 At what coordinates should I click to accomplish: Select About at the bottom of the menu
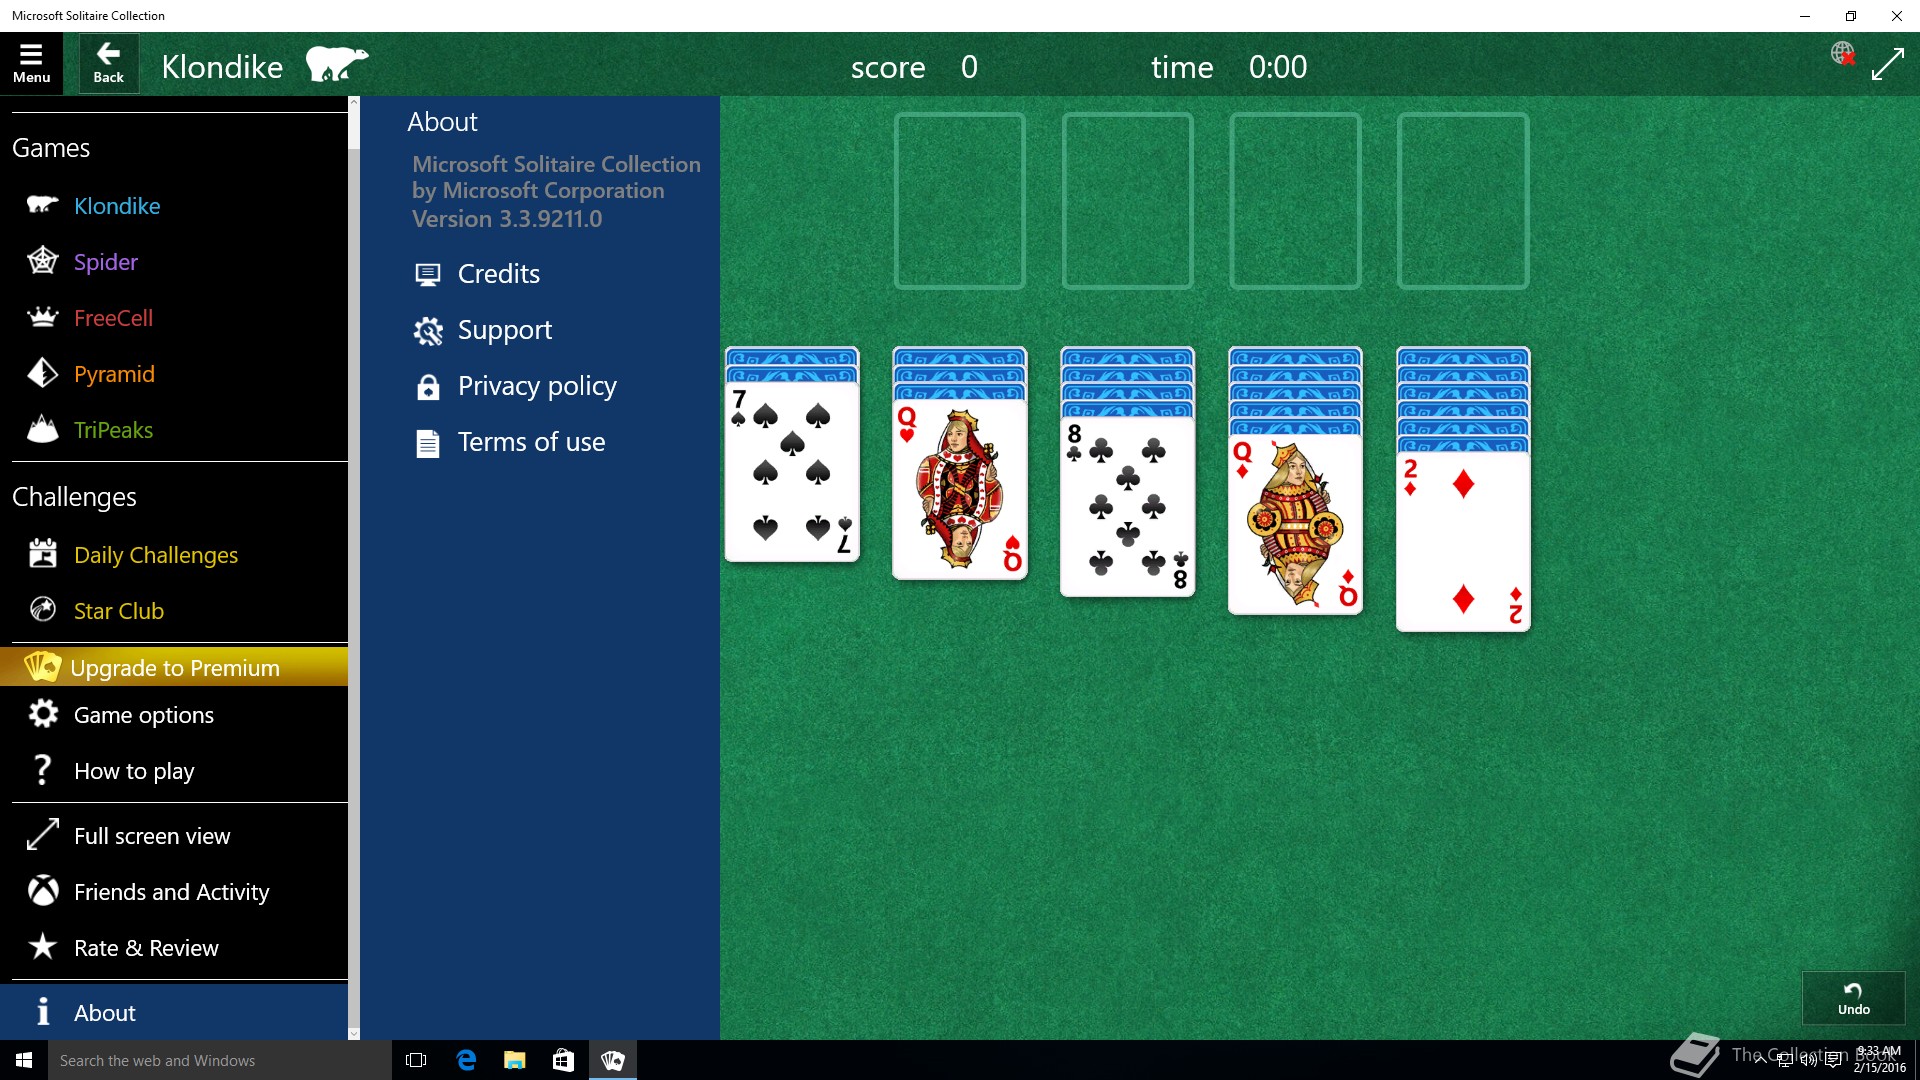tap(174, 1012)
